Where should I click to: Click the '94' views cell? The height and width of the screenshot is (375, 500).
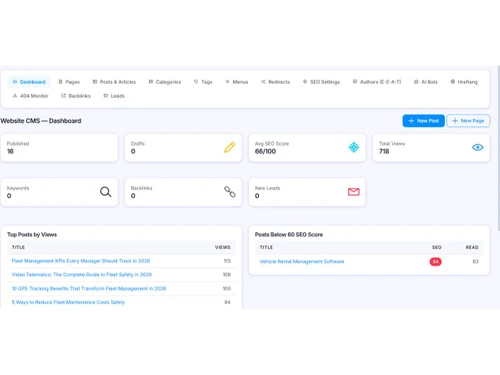pos(227,302)
